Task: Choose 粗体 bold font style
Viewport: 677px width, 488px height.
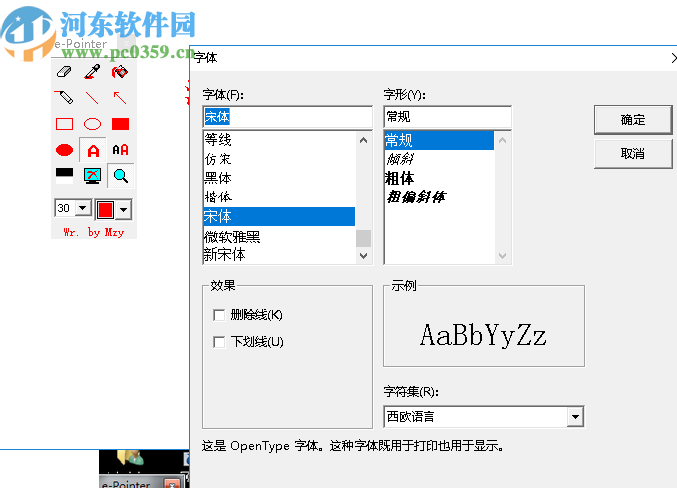Action: [x=439, y=178]
